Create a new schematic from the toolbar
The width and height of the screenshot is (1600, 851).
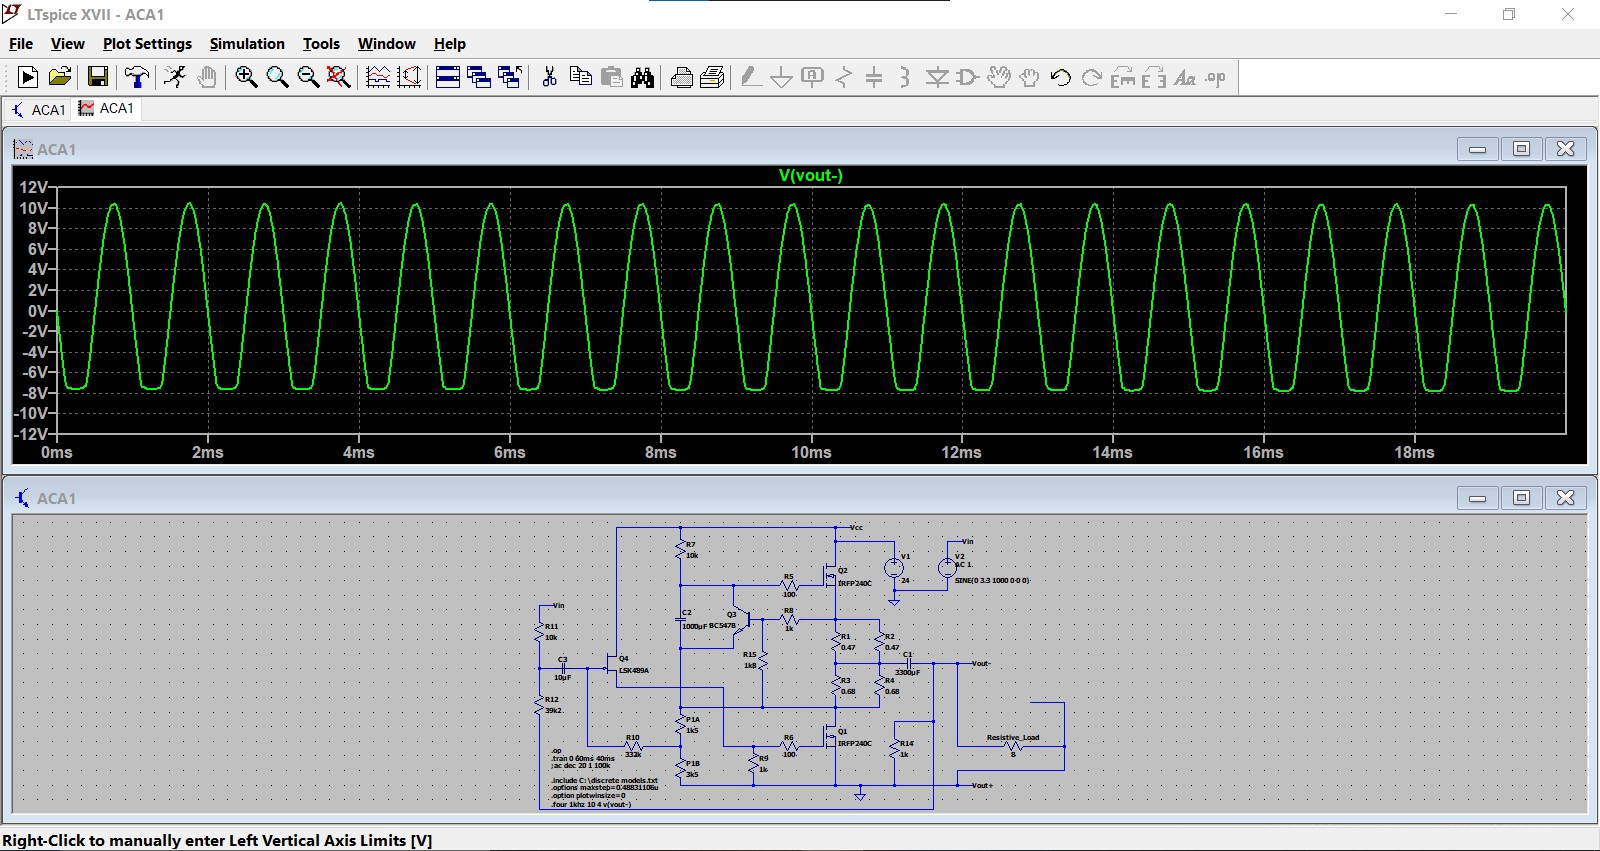point(28,77)
